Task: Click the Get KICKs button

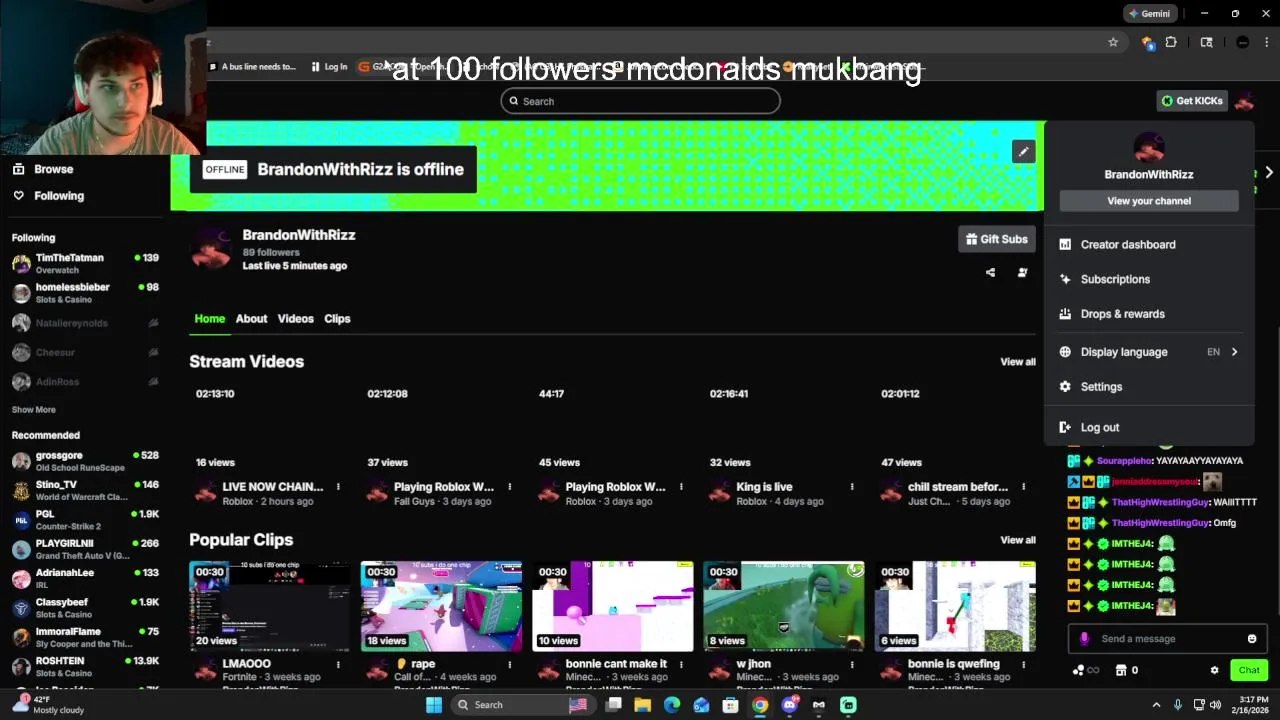Action: [1192, 101]
